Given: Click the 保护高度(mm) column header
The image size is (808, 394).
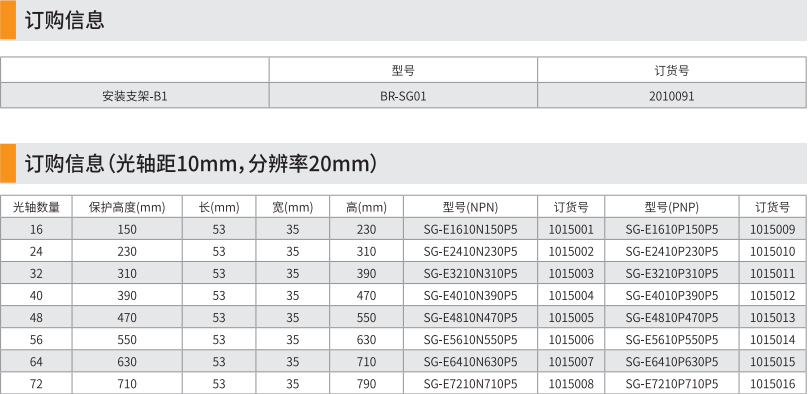Looking at the screenshot, I should click(x=127, y=208).
